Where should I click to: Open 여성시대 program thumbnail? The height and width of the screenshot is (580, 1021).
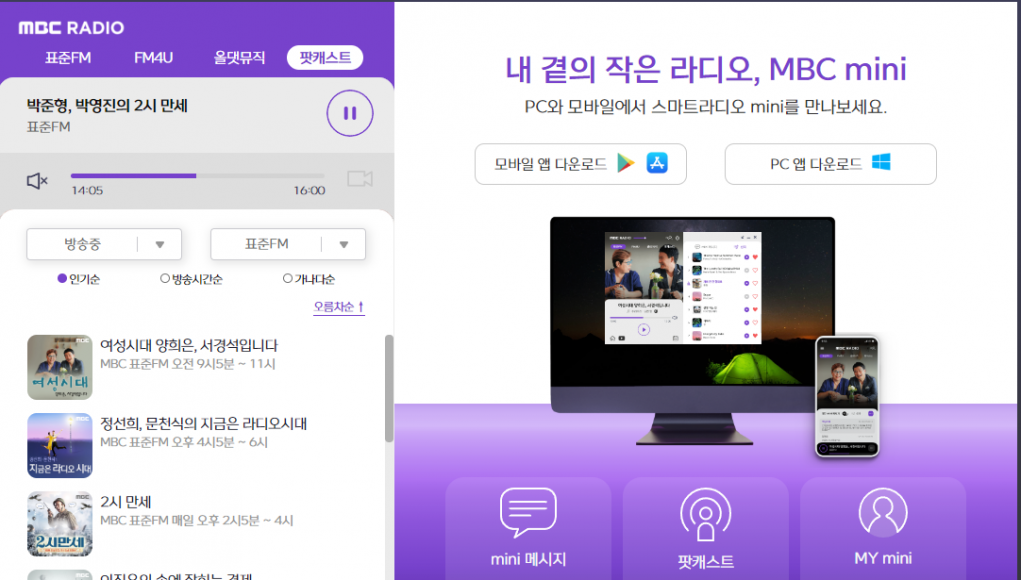[60, 367]
